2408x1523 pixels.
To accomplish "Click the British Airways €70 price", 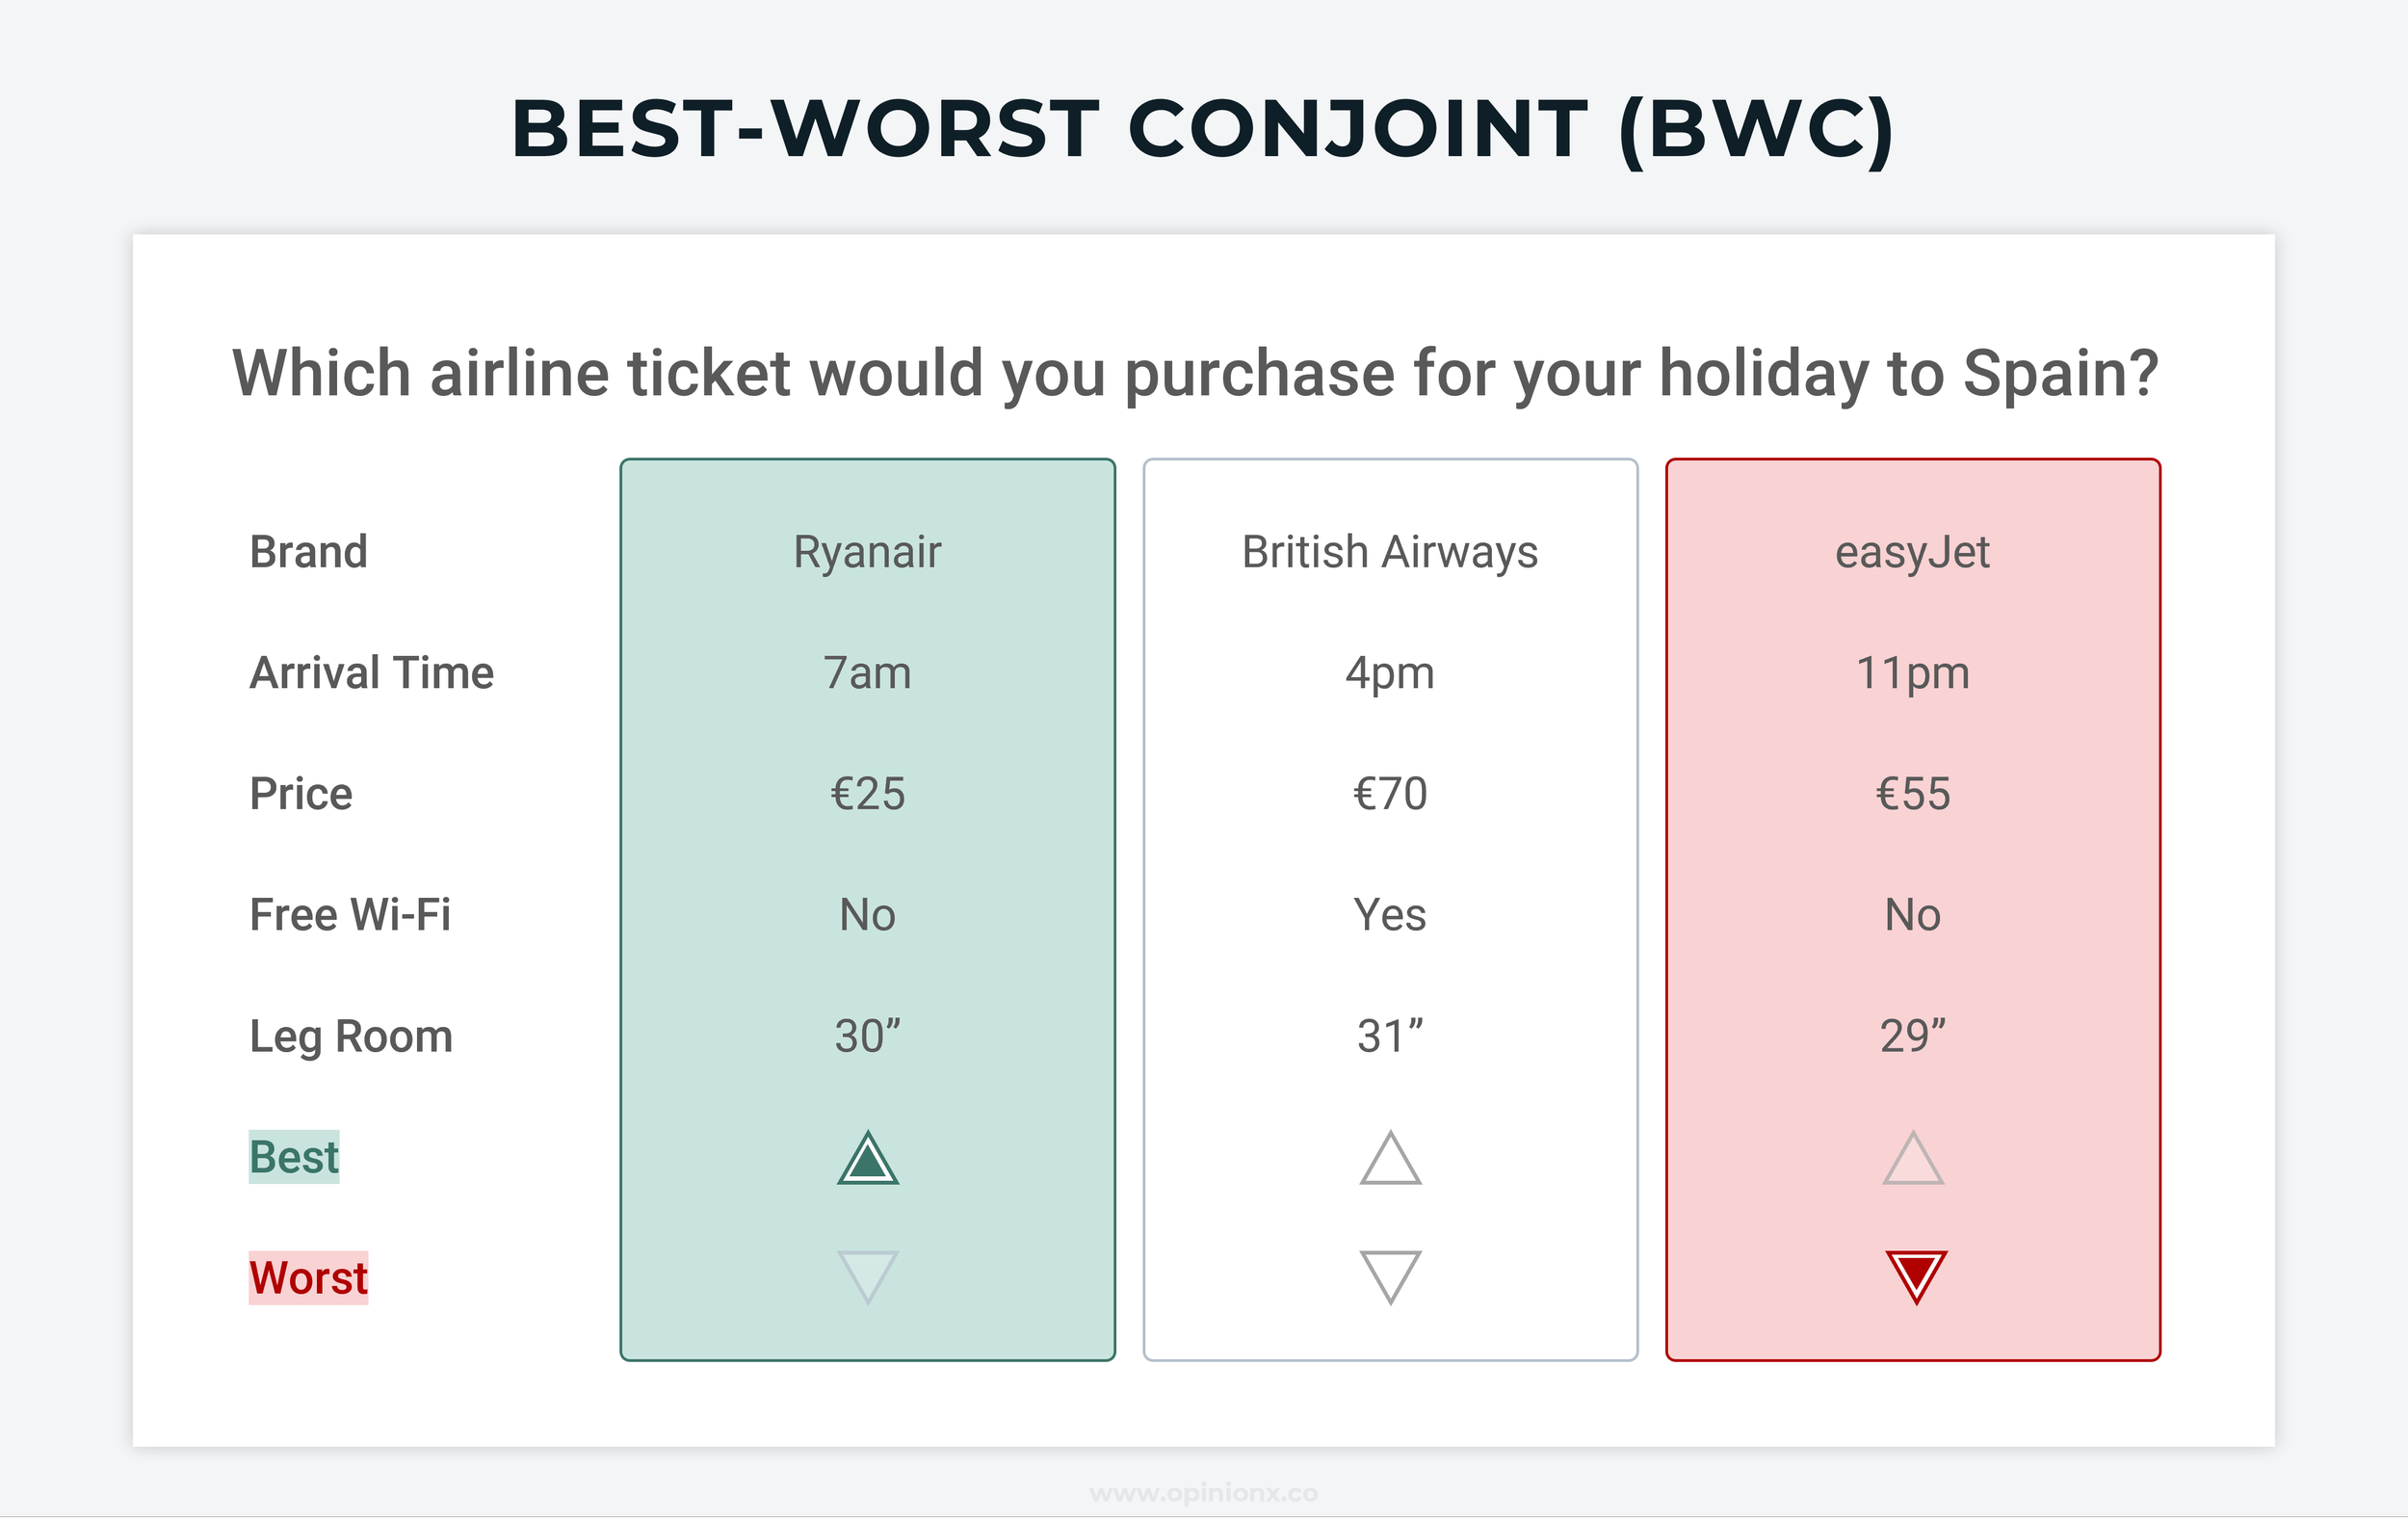I will click(x=1390, y=795).
